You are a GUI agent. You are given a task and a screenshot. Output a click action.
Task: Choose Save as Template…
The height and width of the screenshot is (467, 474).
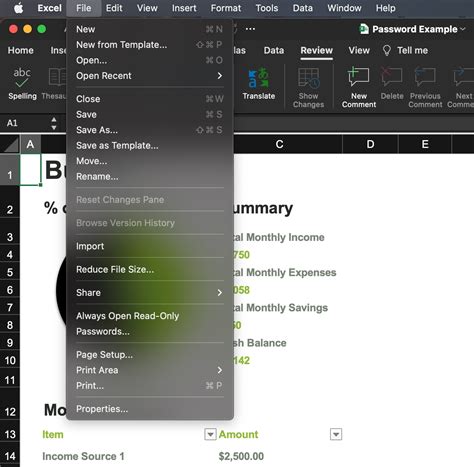(x=150, y=145)
